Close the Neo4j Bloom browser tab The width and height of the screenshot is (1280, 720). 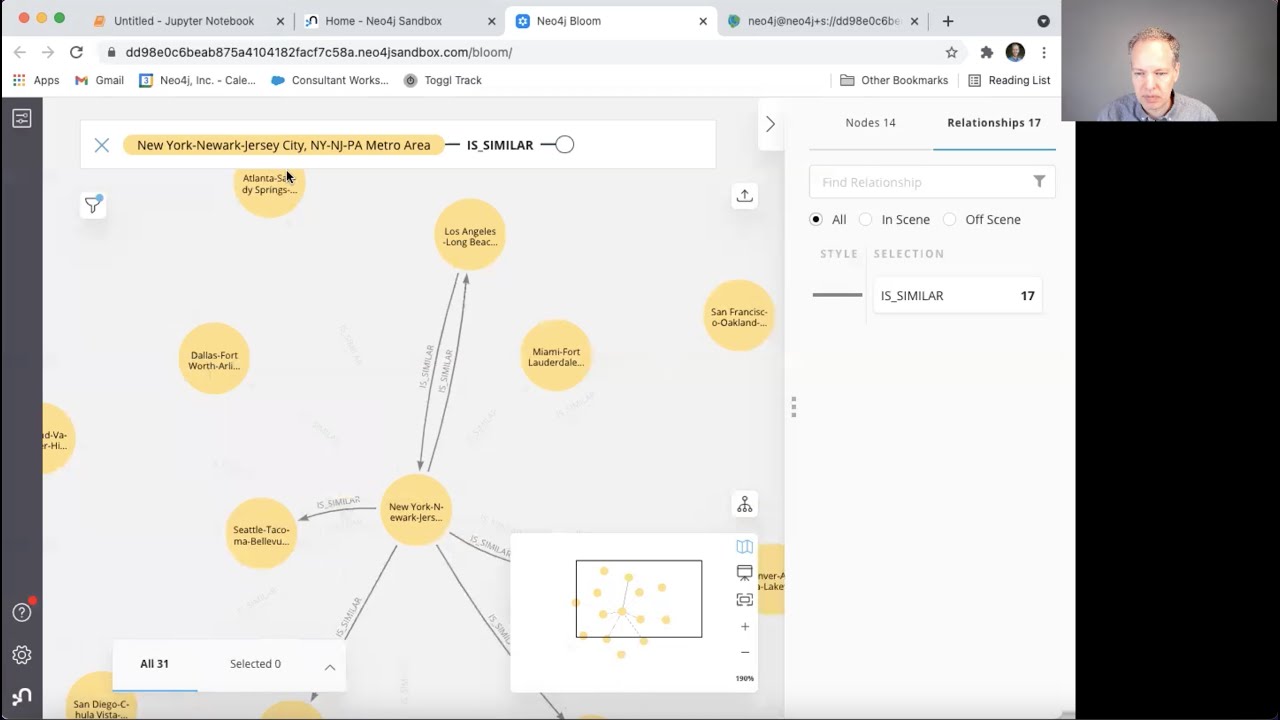pos(703,21)
